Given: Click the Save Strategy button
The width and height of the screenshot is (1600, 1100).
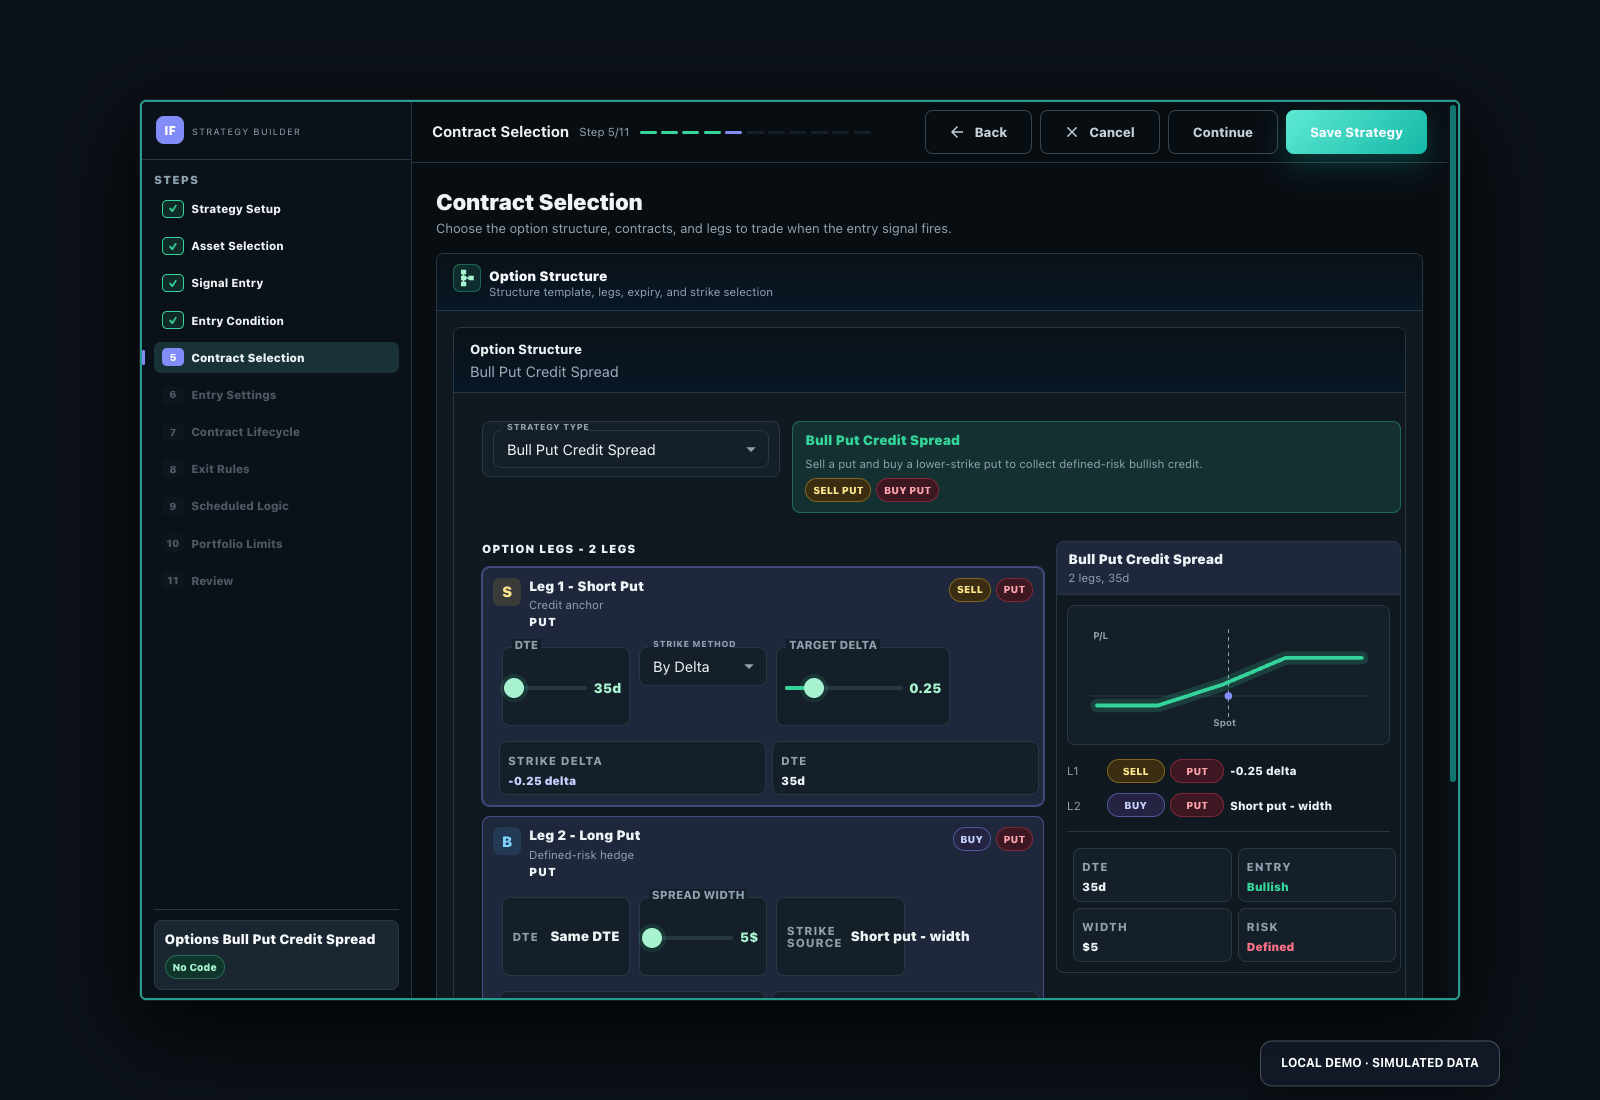Looking at the screenshot, I should pos(1356,132).
